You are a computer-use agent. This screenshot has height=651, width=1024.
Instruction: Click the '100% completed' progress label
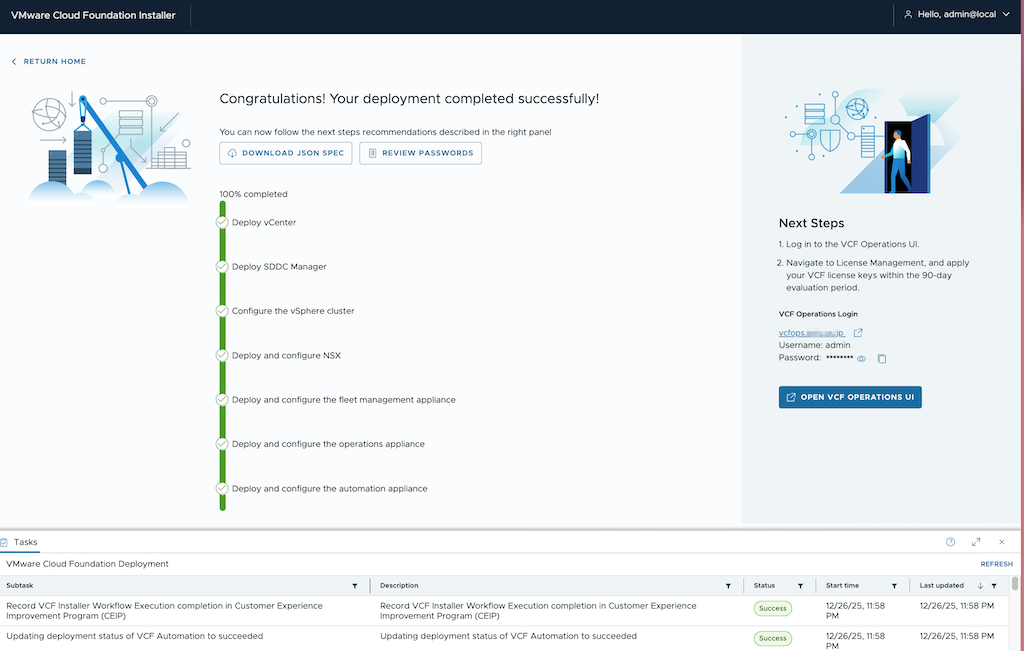(x=253, y=194)
